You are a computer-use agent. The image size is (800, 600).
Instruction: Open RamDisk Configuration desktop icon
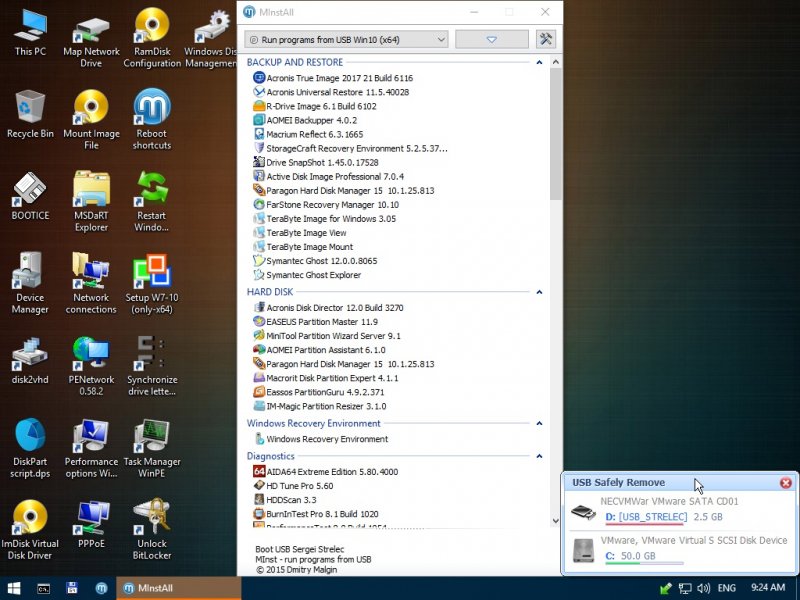click(x=152, y=37)
